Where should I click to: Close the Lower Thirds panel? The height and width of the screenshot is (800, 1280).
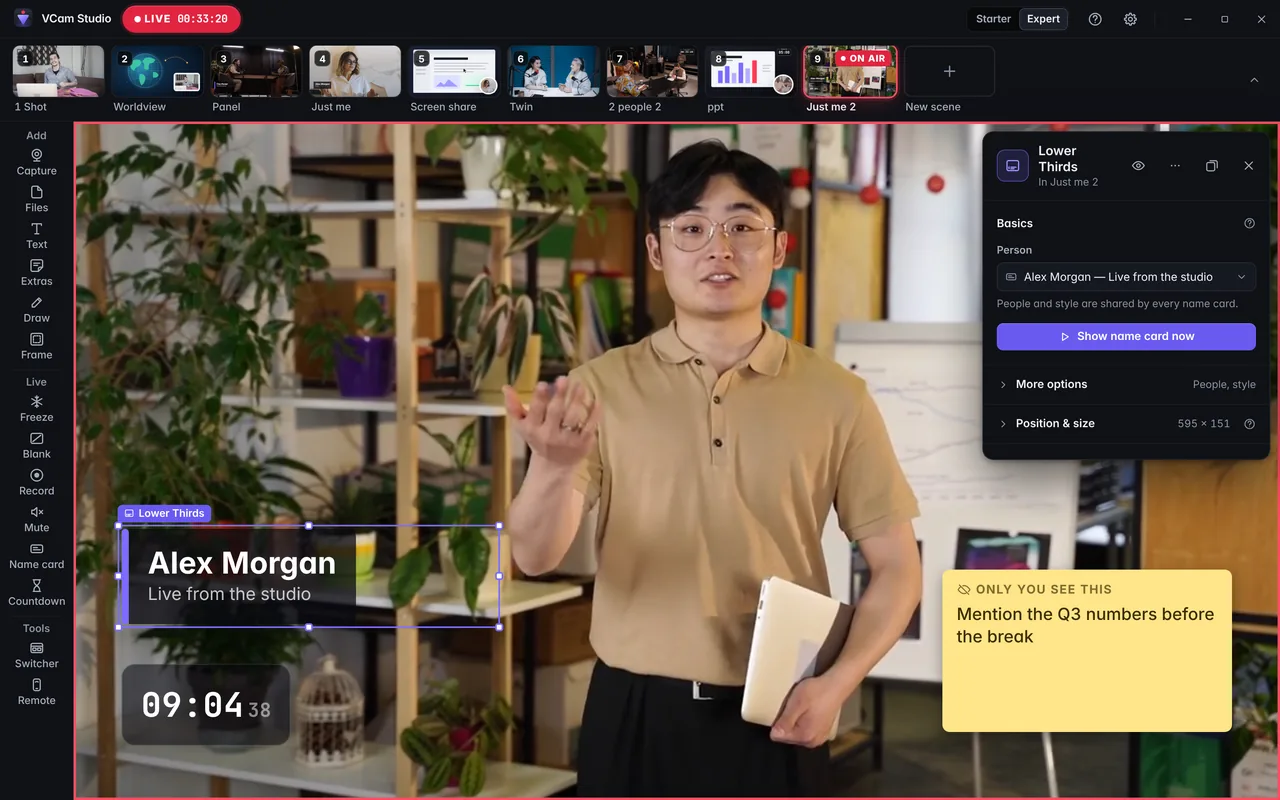coord(1248,166)
